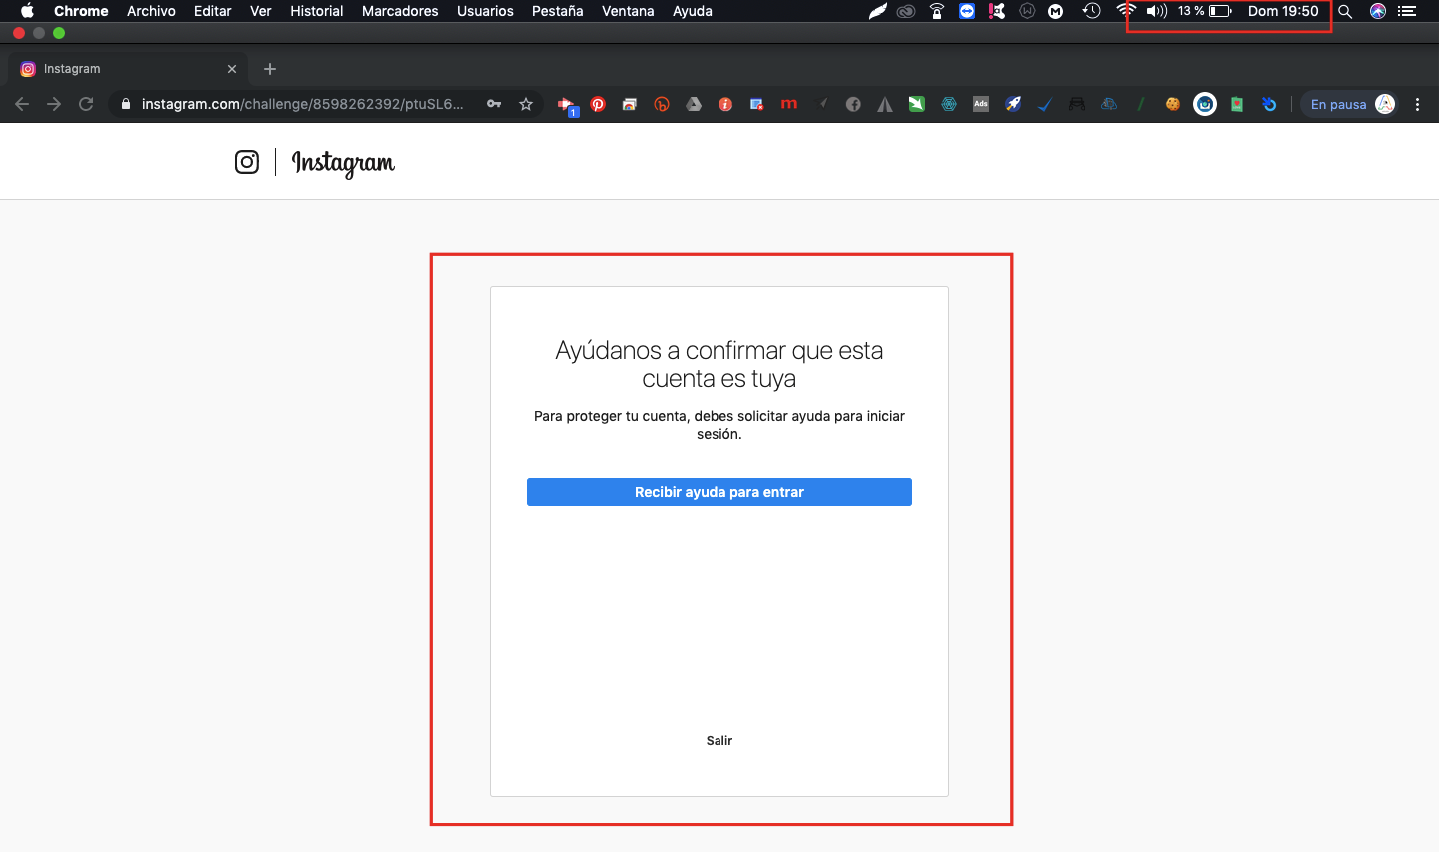Click the cookie extension icon
The image size is (1439, 852).
(1173, 104)
